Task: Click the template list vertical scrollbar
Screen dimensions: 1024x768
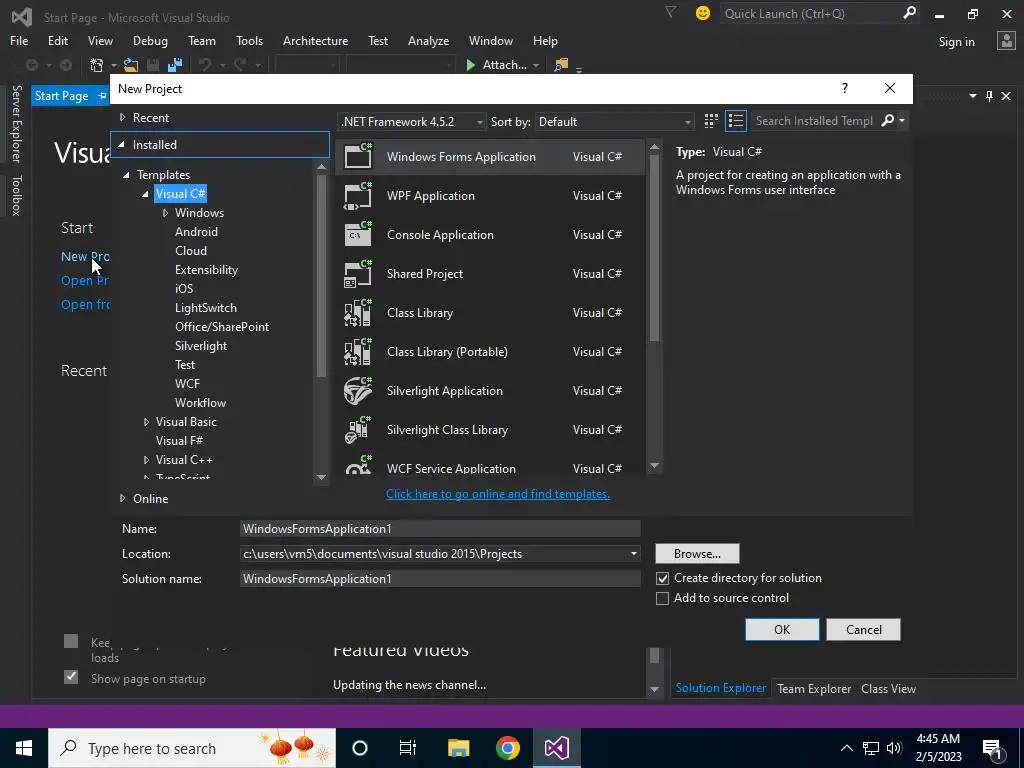Action: click(x=654, y=248)
